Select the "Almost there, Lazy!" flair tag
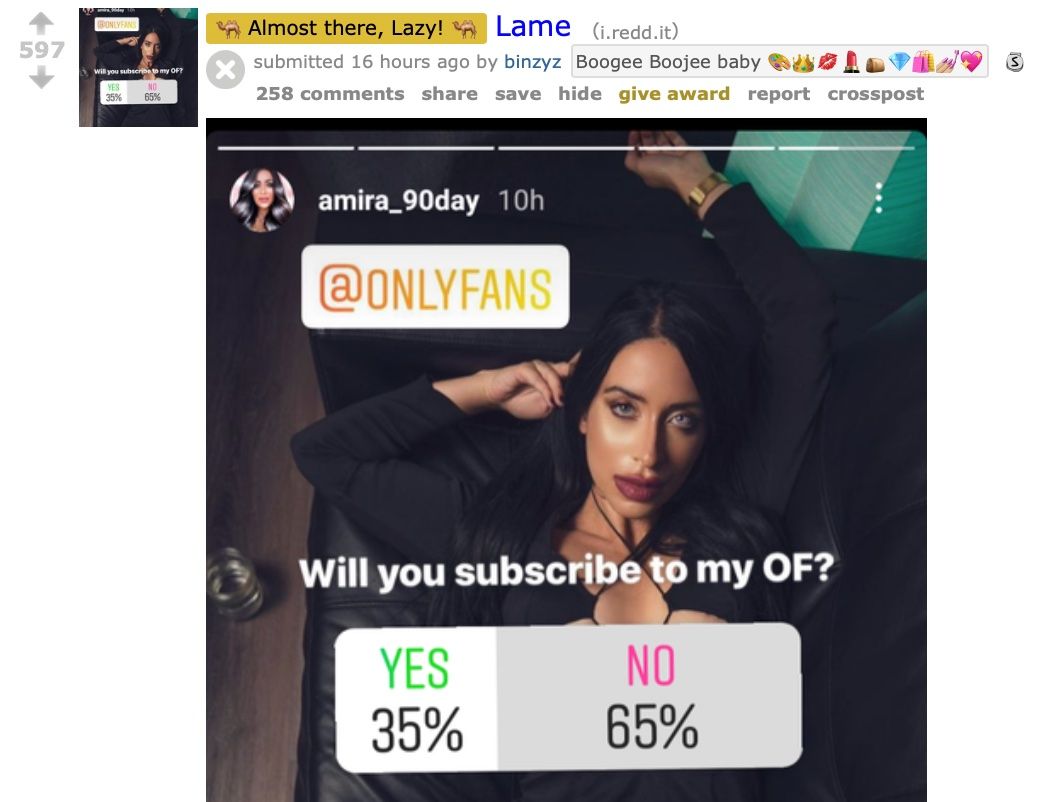 pos(346,28)
